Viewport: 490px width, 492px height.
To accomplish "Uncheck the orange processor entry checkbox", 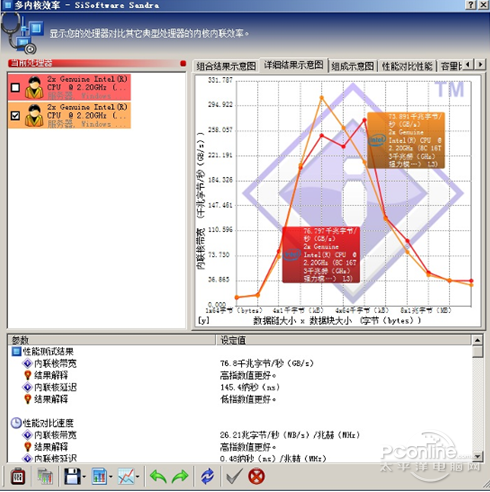I will [15, 116].
